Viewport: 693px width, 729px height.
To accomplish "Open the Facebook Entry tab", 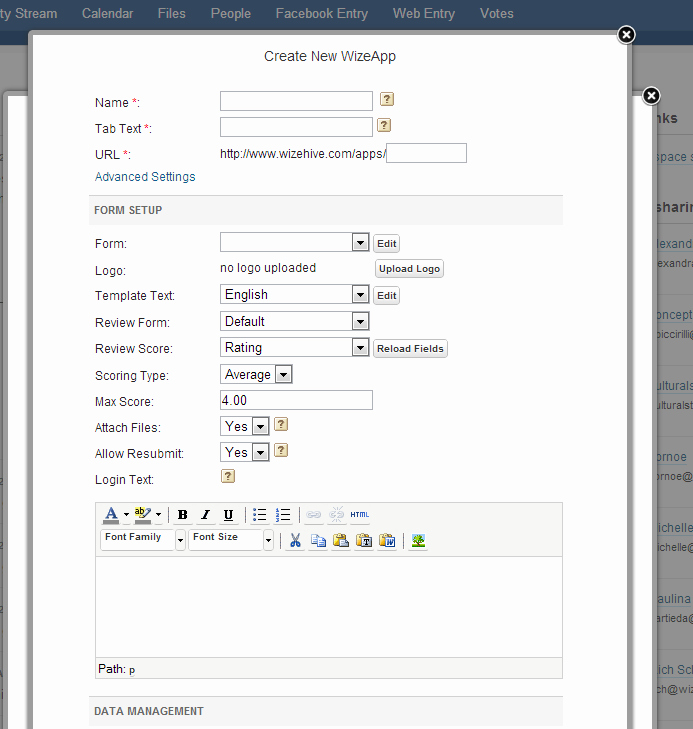I will [x=322, y=13].
